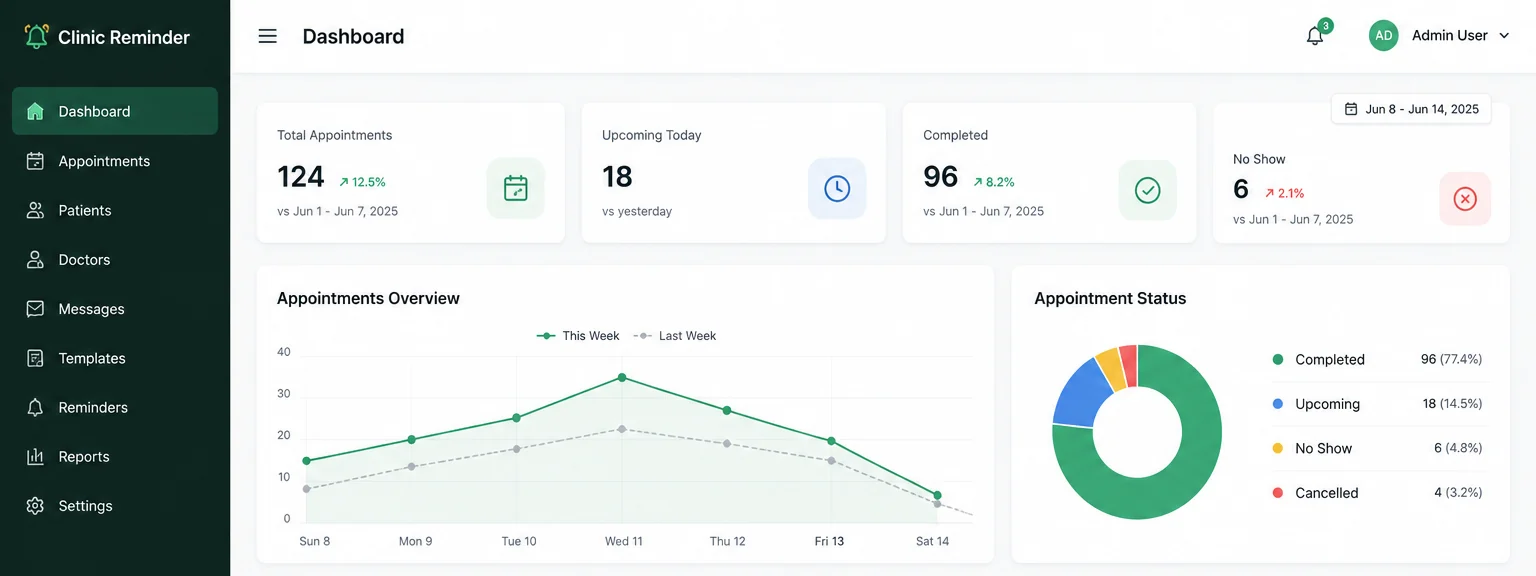Toggle the This Week legend series
Screen dimensions: 1536x576
578,336
